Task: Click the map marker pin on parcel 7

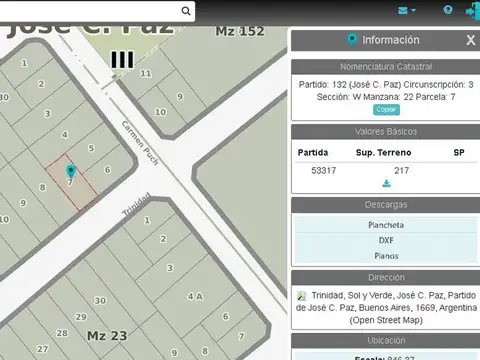Action: click(x=70, y=172)
